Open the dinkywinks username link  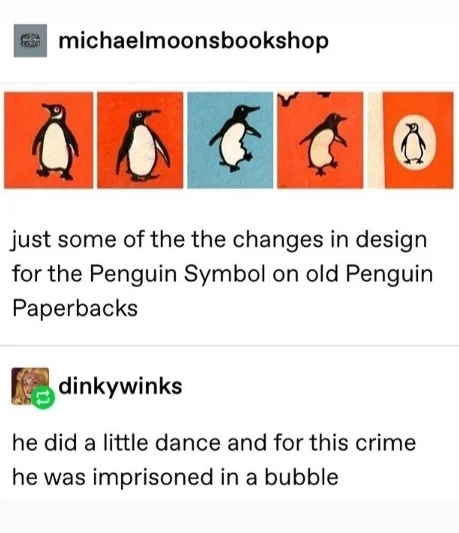click(120, 386)
